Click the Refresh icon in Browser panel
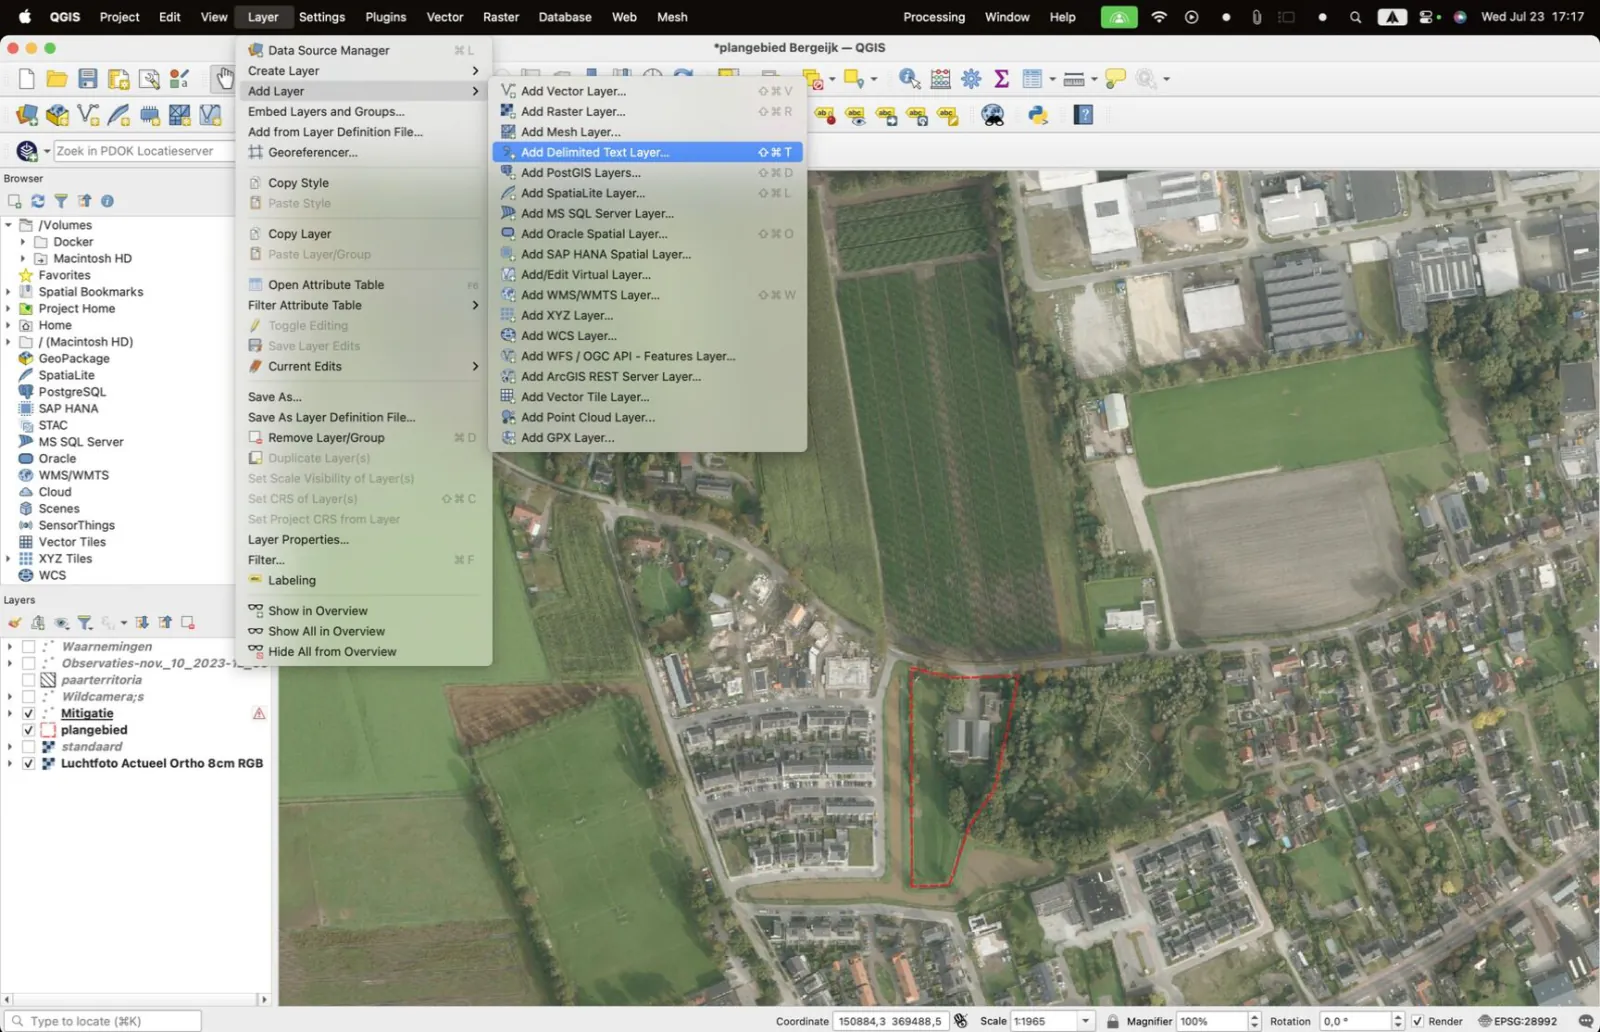 (38, 201)
